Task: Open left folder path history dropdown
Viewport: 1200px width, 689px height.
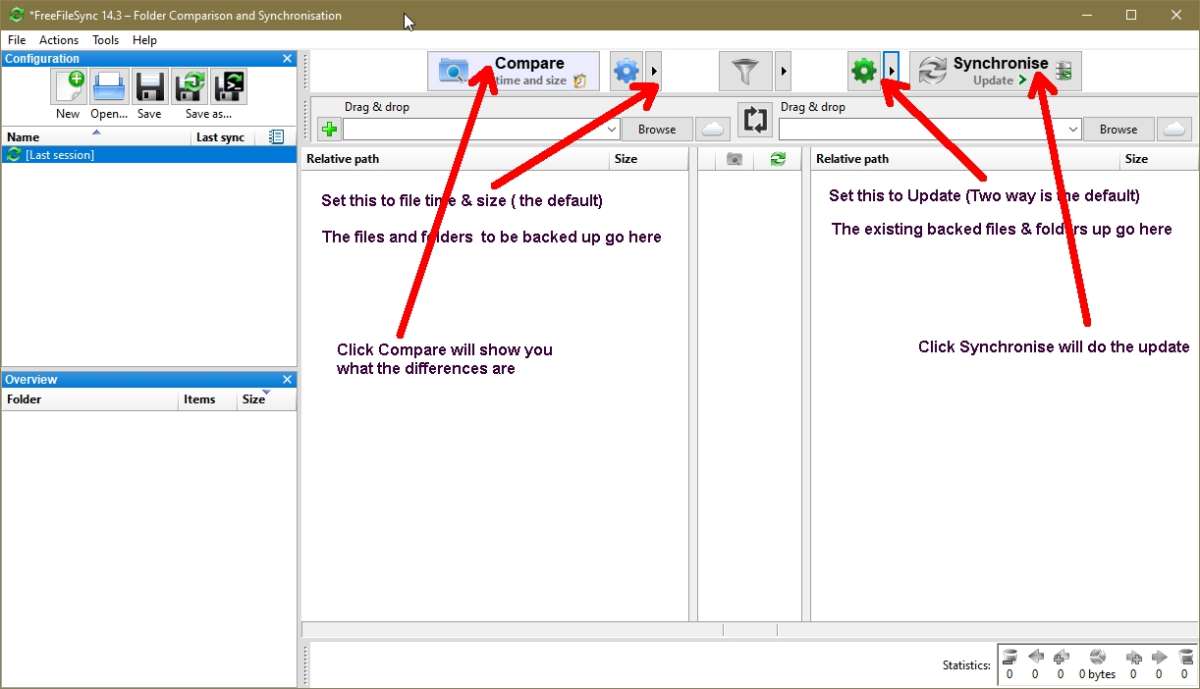Action: coord(611,129)
